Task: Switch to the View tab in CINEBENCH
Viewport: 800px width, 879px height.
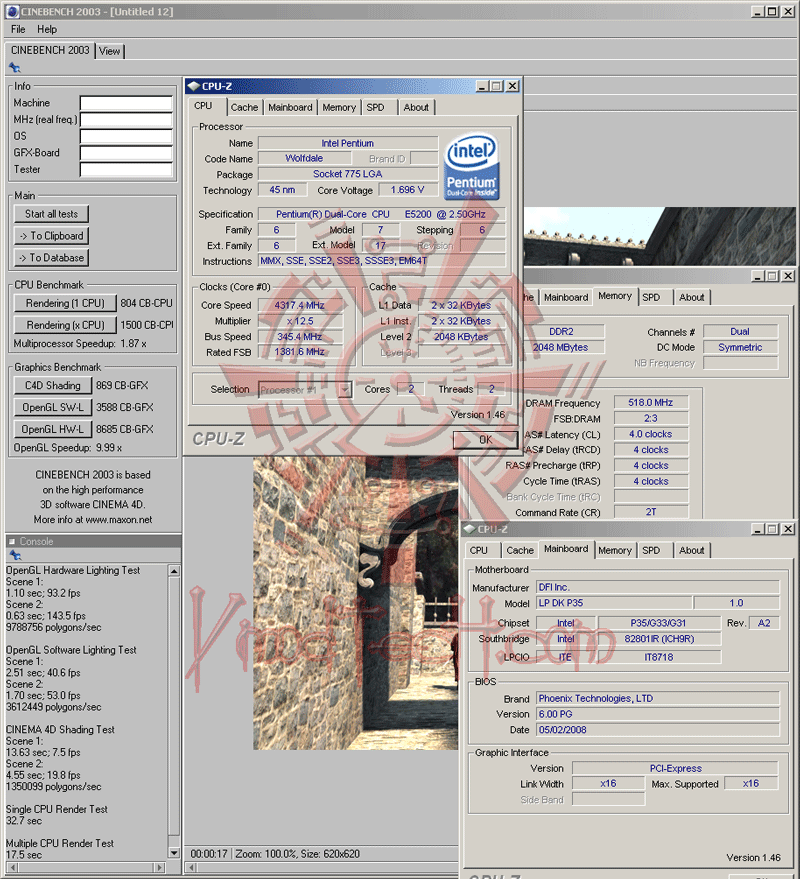Action: tap(109, 51)
